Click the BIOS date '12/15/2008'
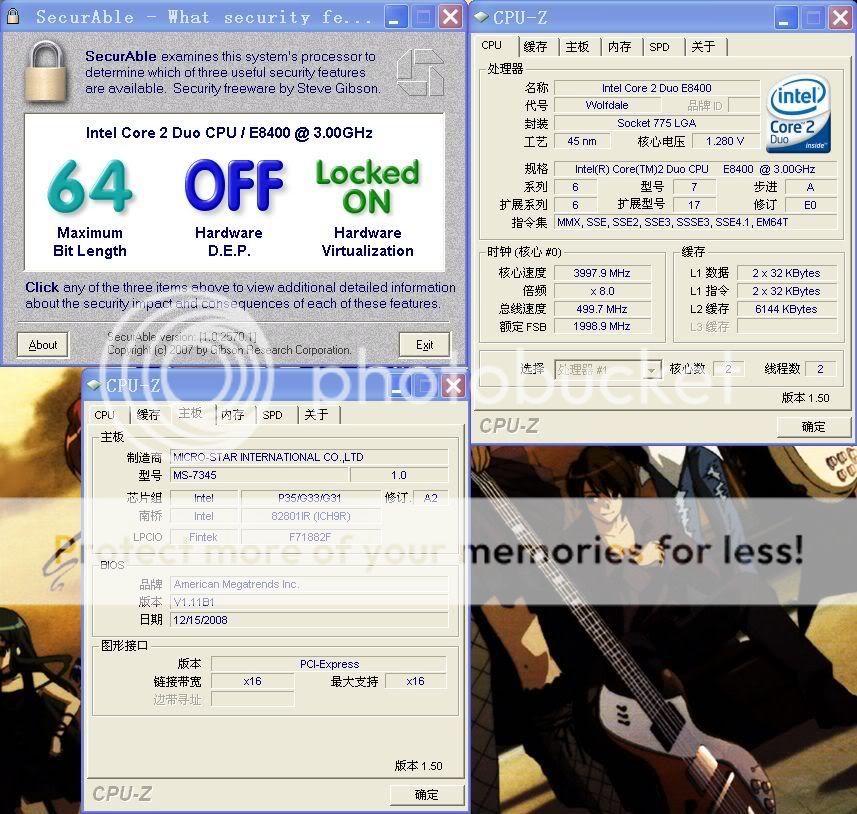This screenshot has height=814, width=857. [x=309, y=620]
